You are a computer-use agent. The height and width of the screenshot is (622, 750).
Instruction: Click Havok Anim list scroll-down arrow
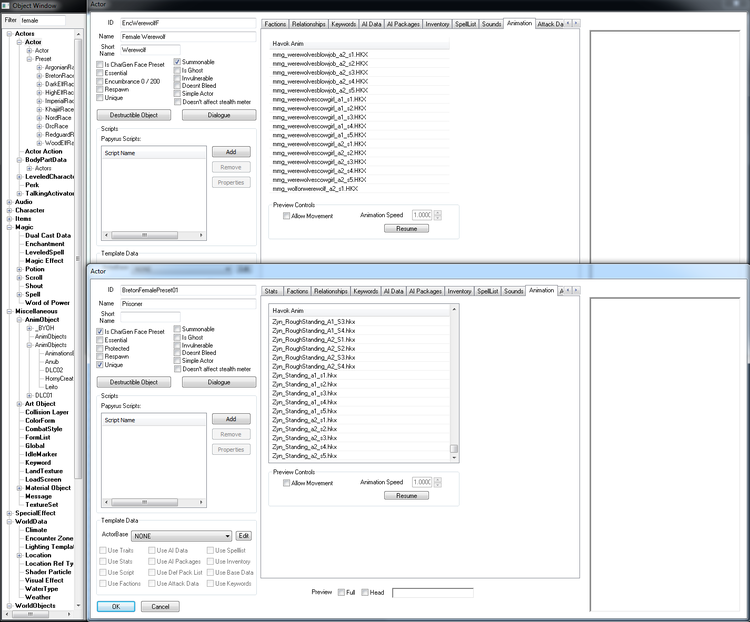tap(454, 457)
